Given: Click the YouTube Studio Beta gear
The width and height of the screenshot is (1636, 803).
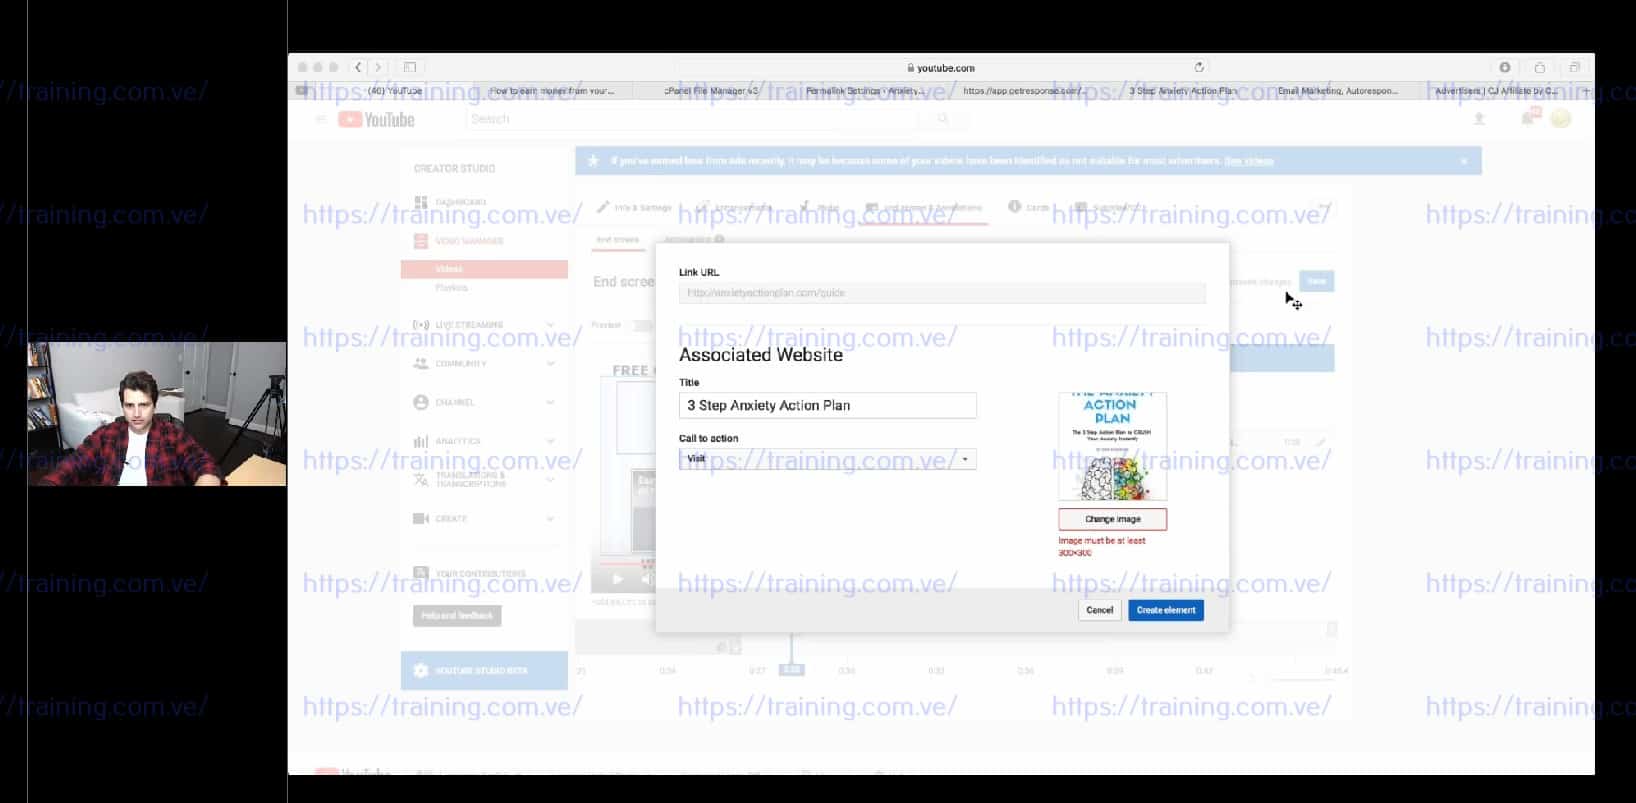Looking at the screenshot, I should 421,670.
